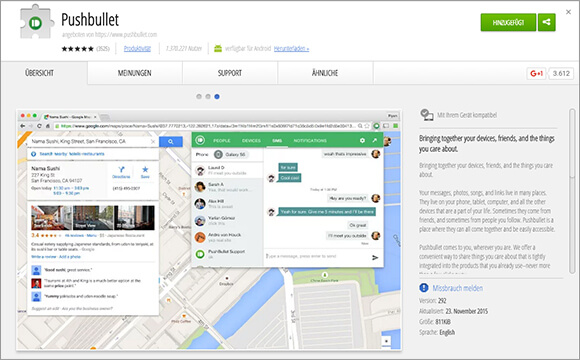The width and height of the screenshot is (580, 360).
Task: Switch to the ÜBERSICHT tab
Action: tap(39, 73)
